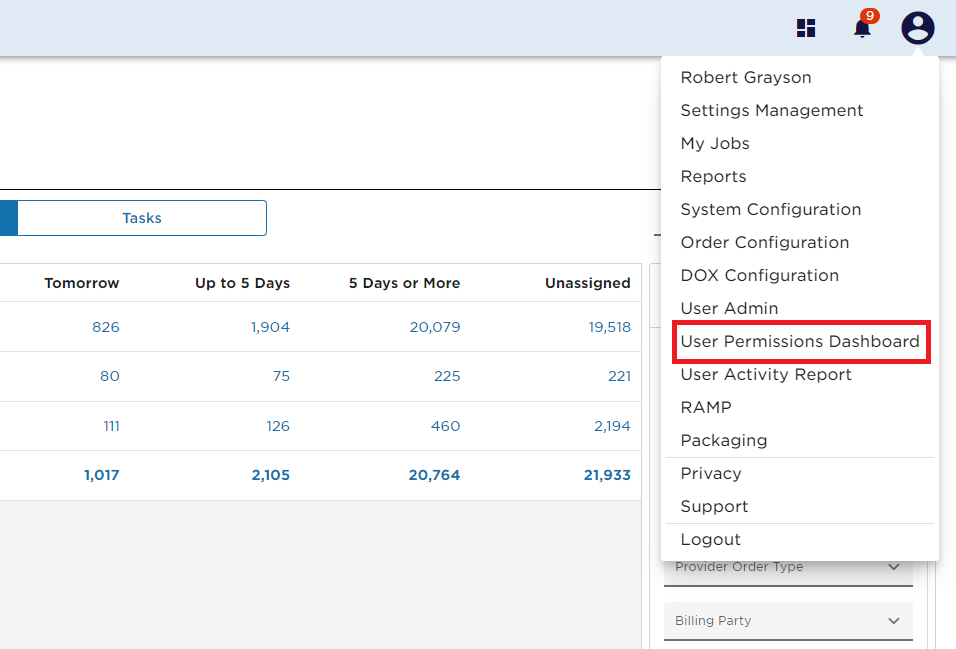Screen dimensions: 956x649
Task: Open the 21,933 total link
Action: coord(607,475)
